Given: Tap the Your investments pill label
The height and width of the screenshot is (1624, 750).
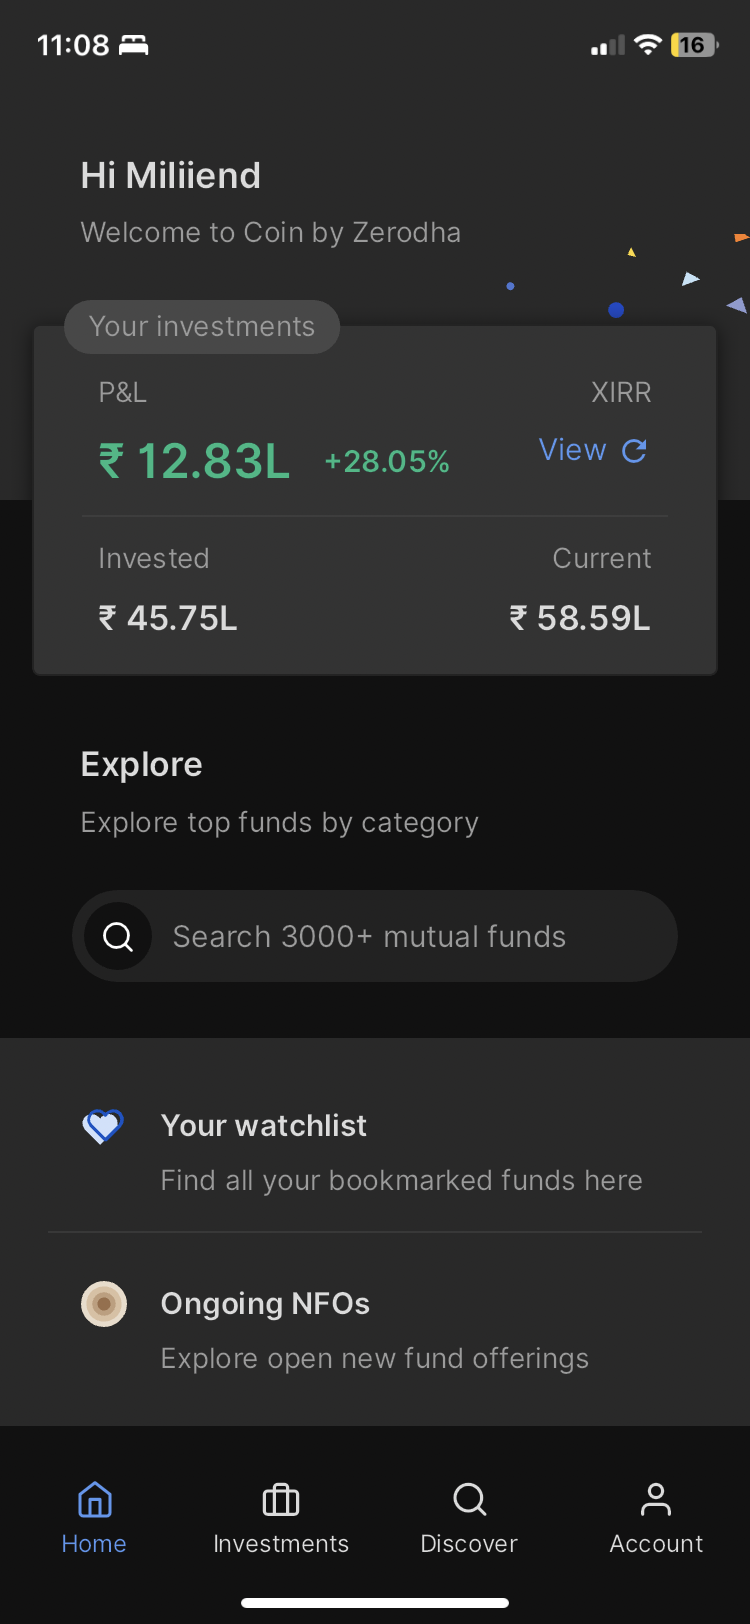Looking at the screenshot, I should [x=202, y=327].
